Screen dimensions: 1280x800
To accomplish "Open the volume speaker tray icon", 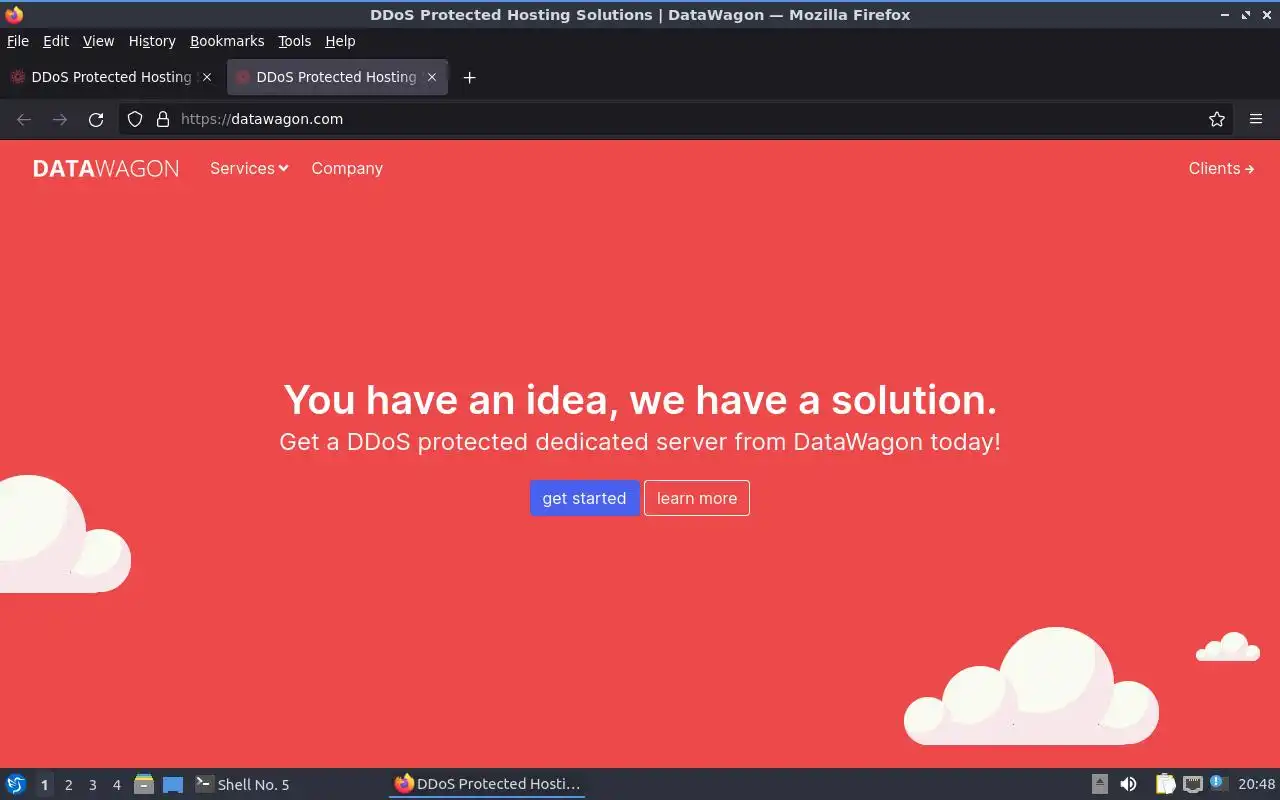I will pos(1128,784).
